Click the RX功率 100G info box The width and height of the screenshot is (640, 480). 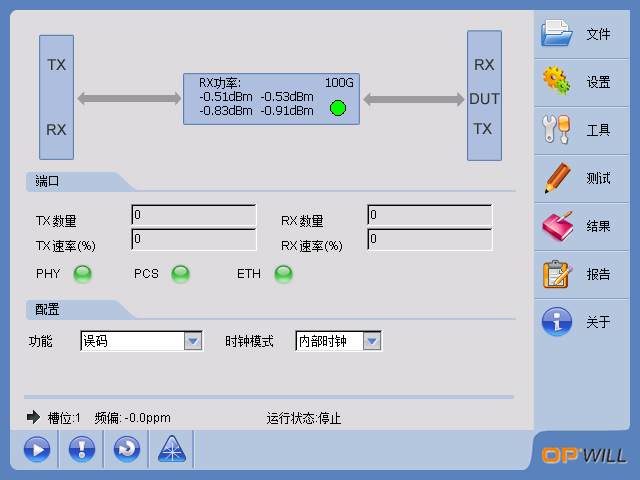pyautogui.click(x=271, y=99)
